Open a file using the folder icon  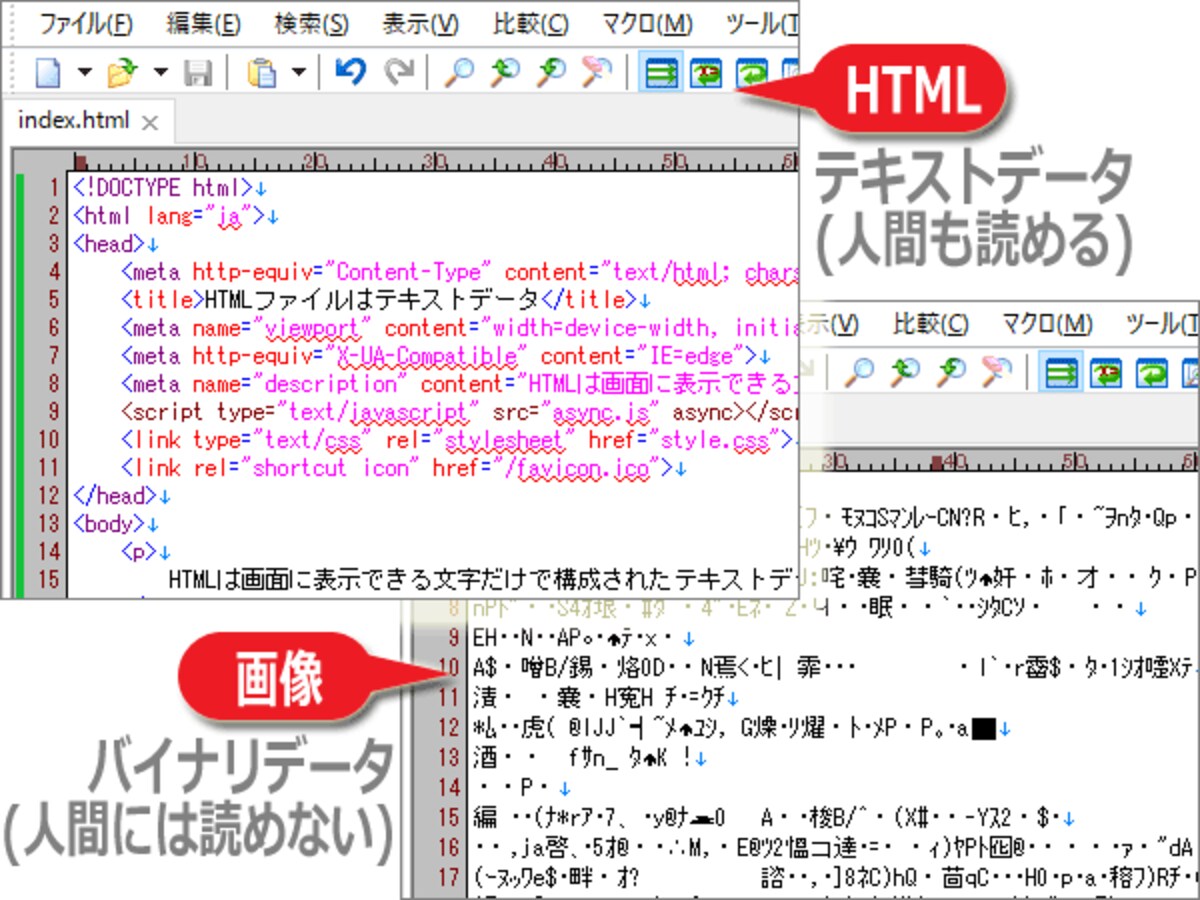[123, 72]
